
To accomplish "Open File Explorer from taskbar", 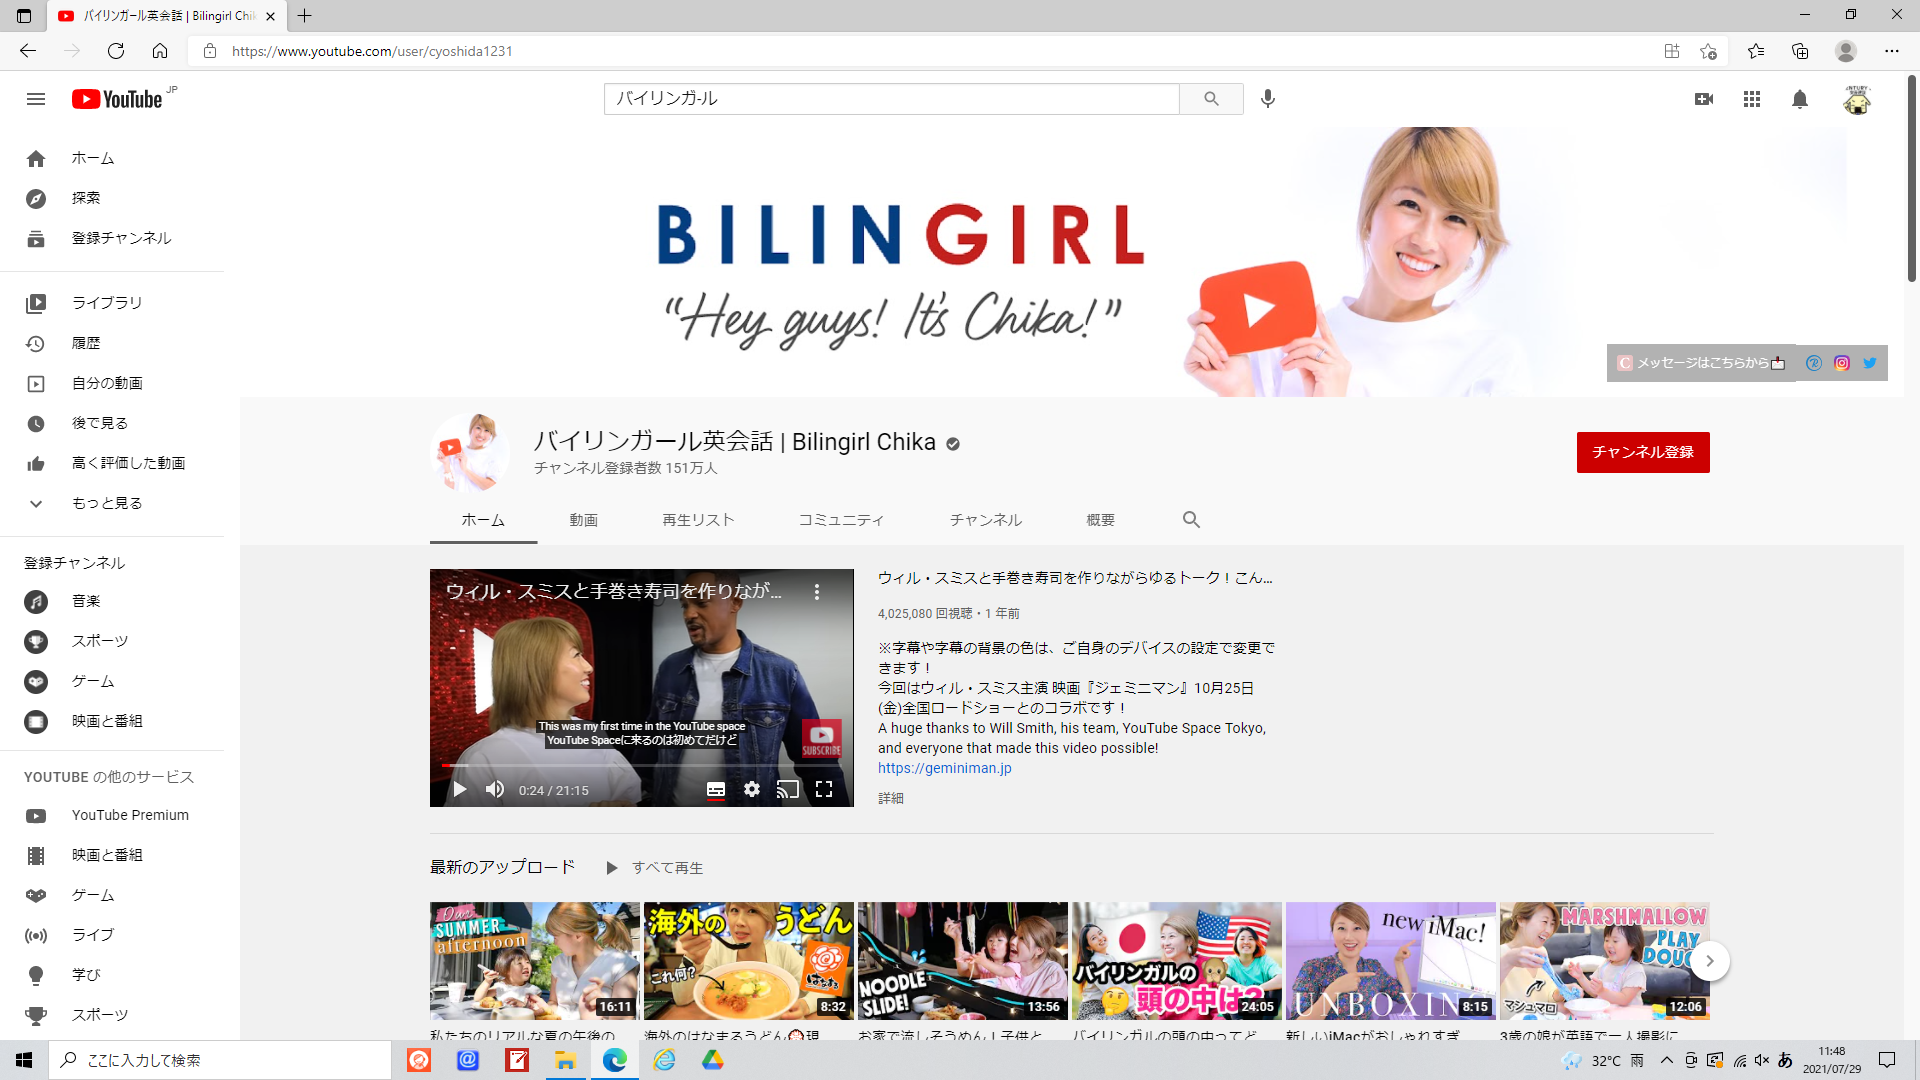I will (565, 1060).
